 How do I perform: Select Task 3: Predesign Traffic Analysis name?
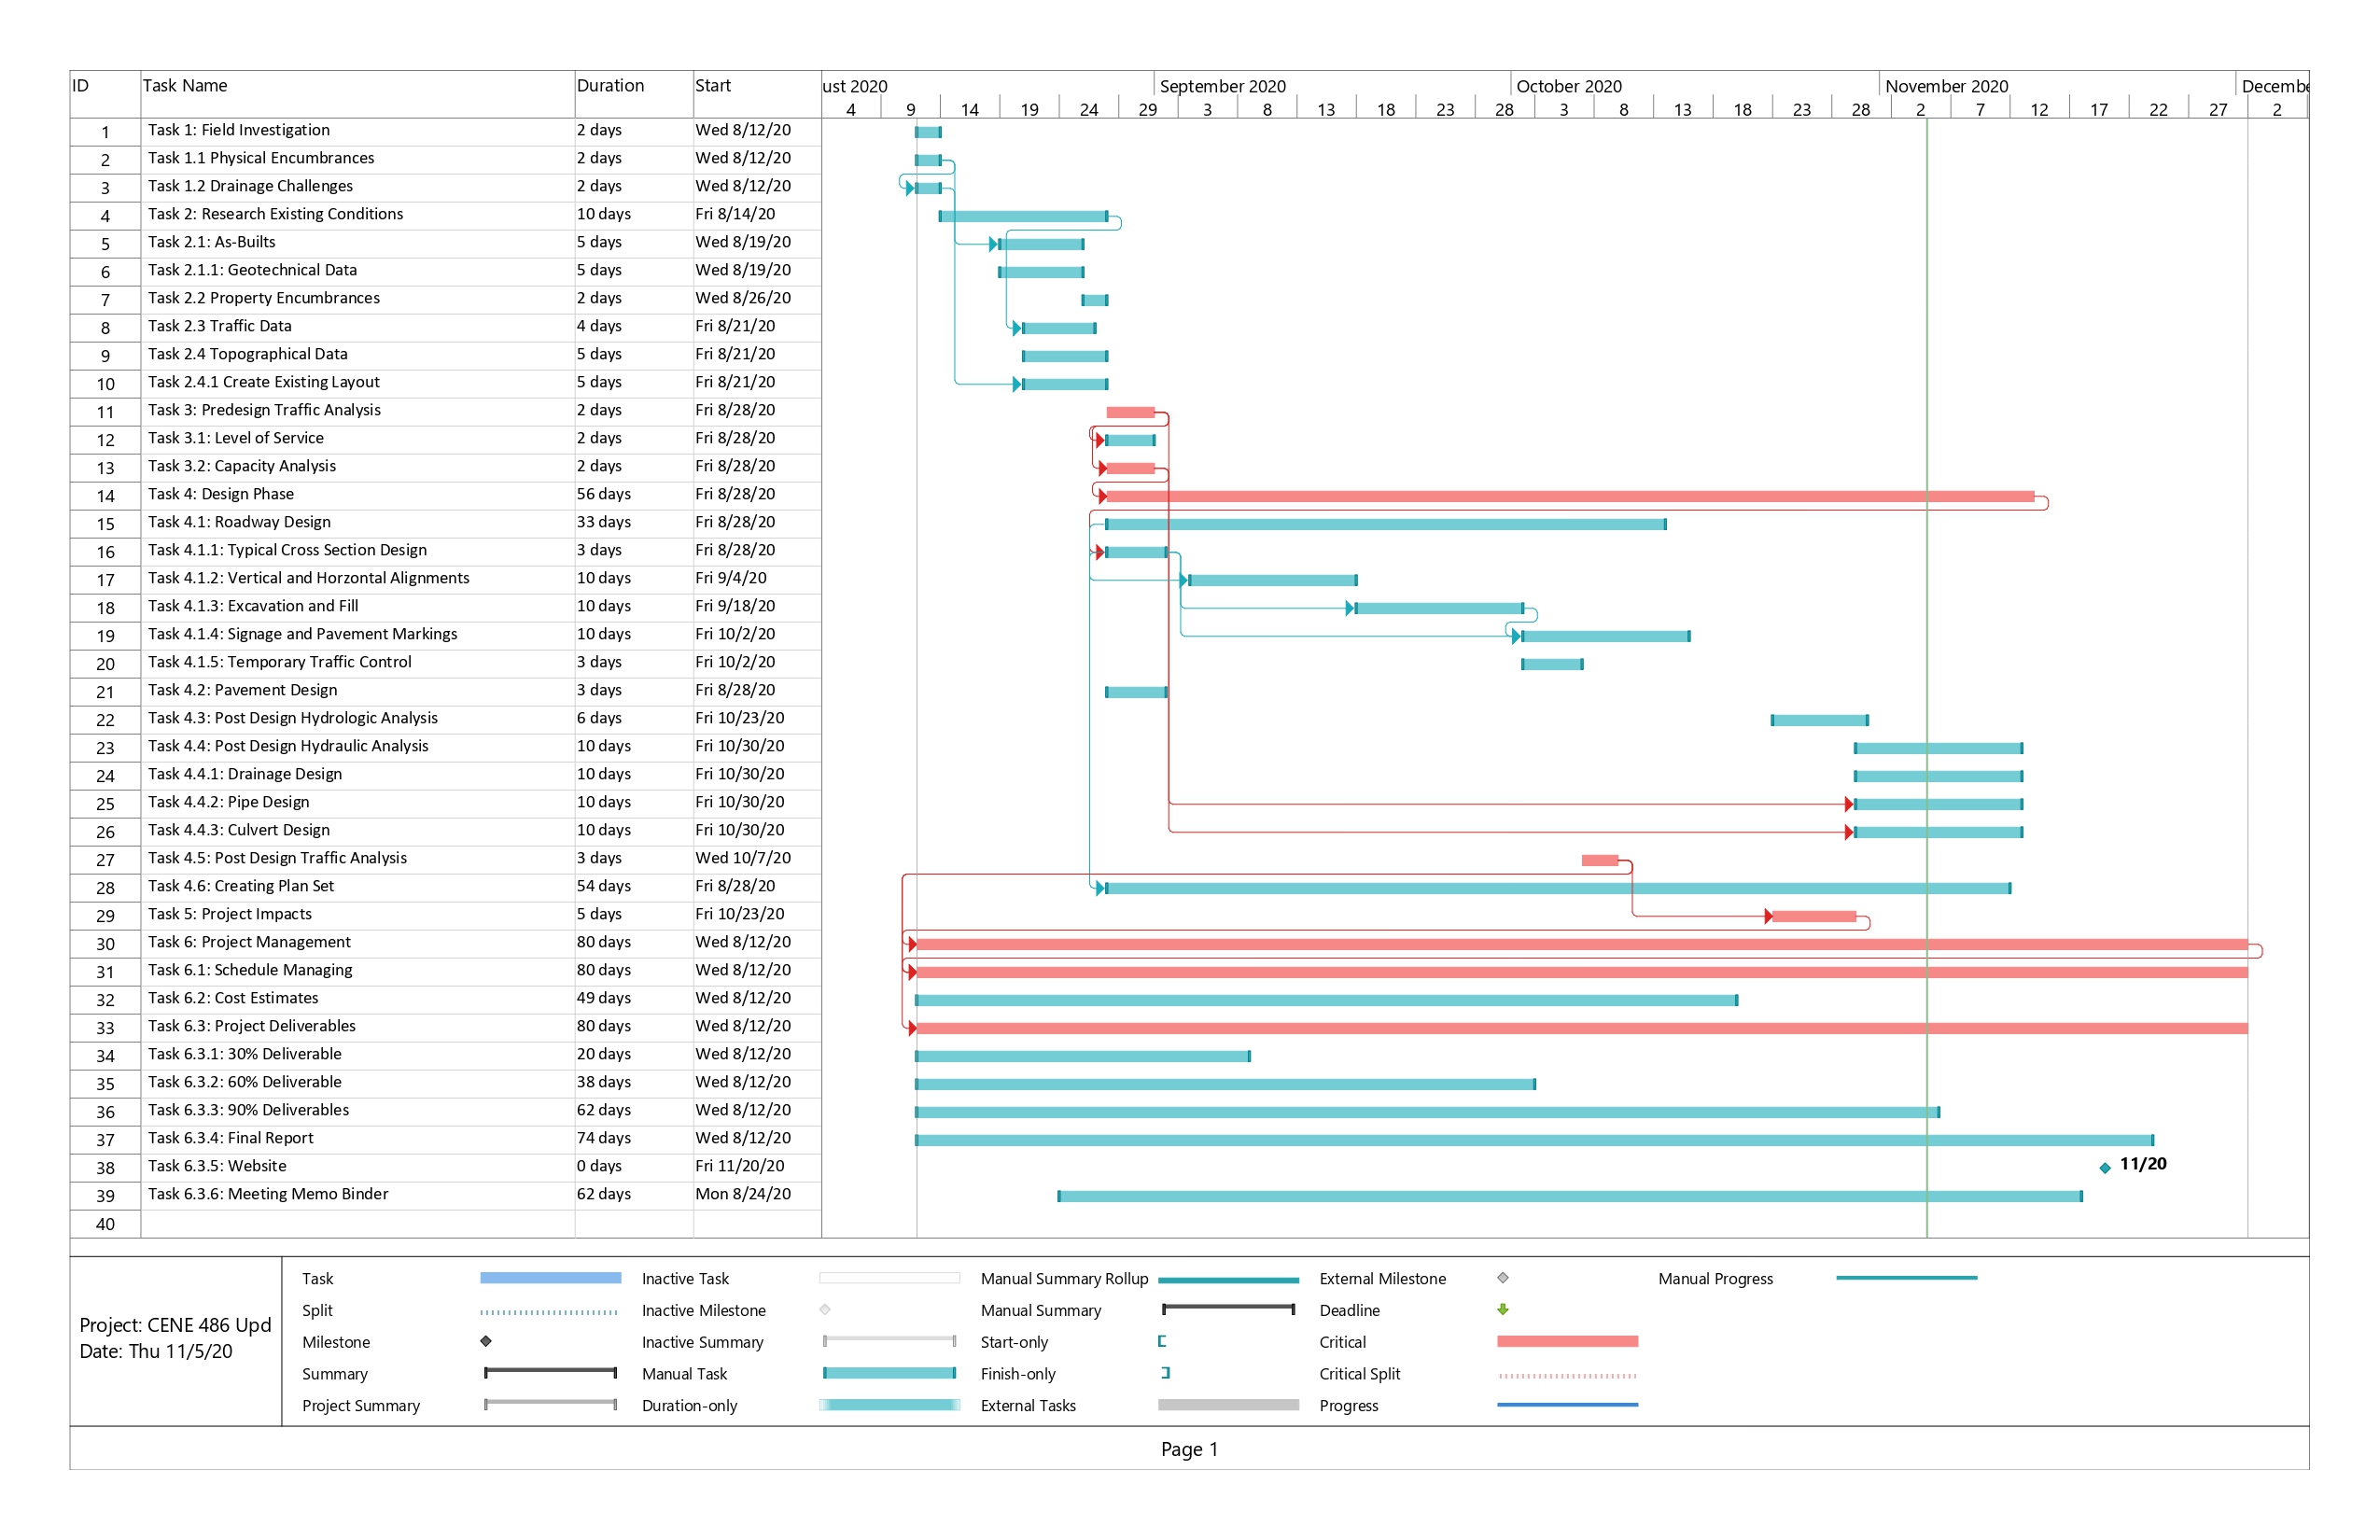coord(264,410)
